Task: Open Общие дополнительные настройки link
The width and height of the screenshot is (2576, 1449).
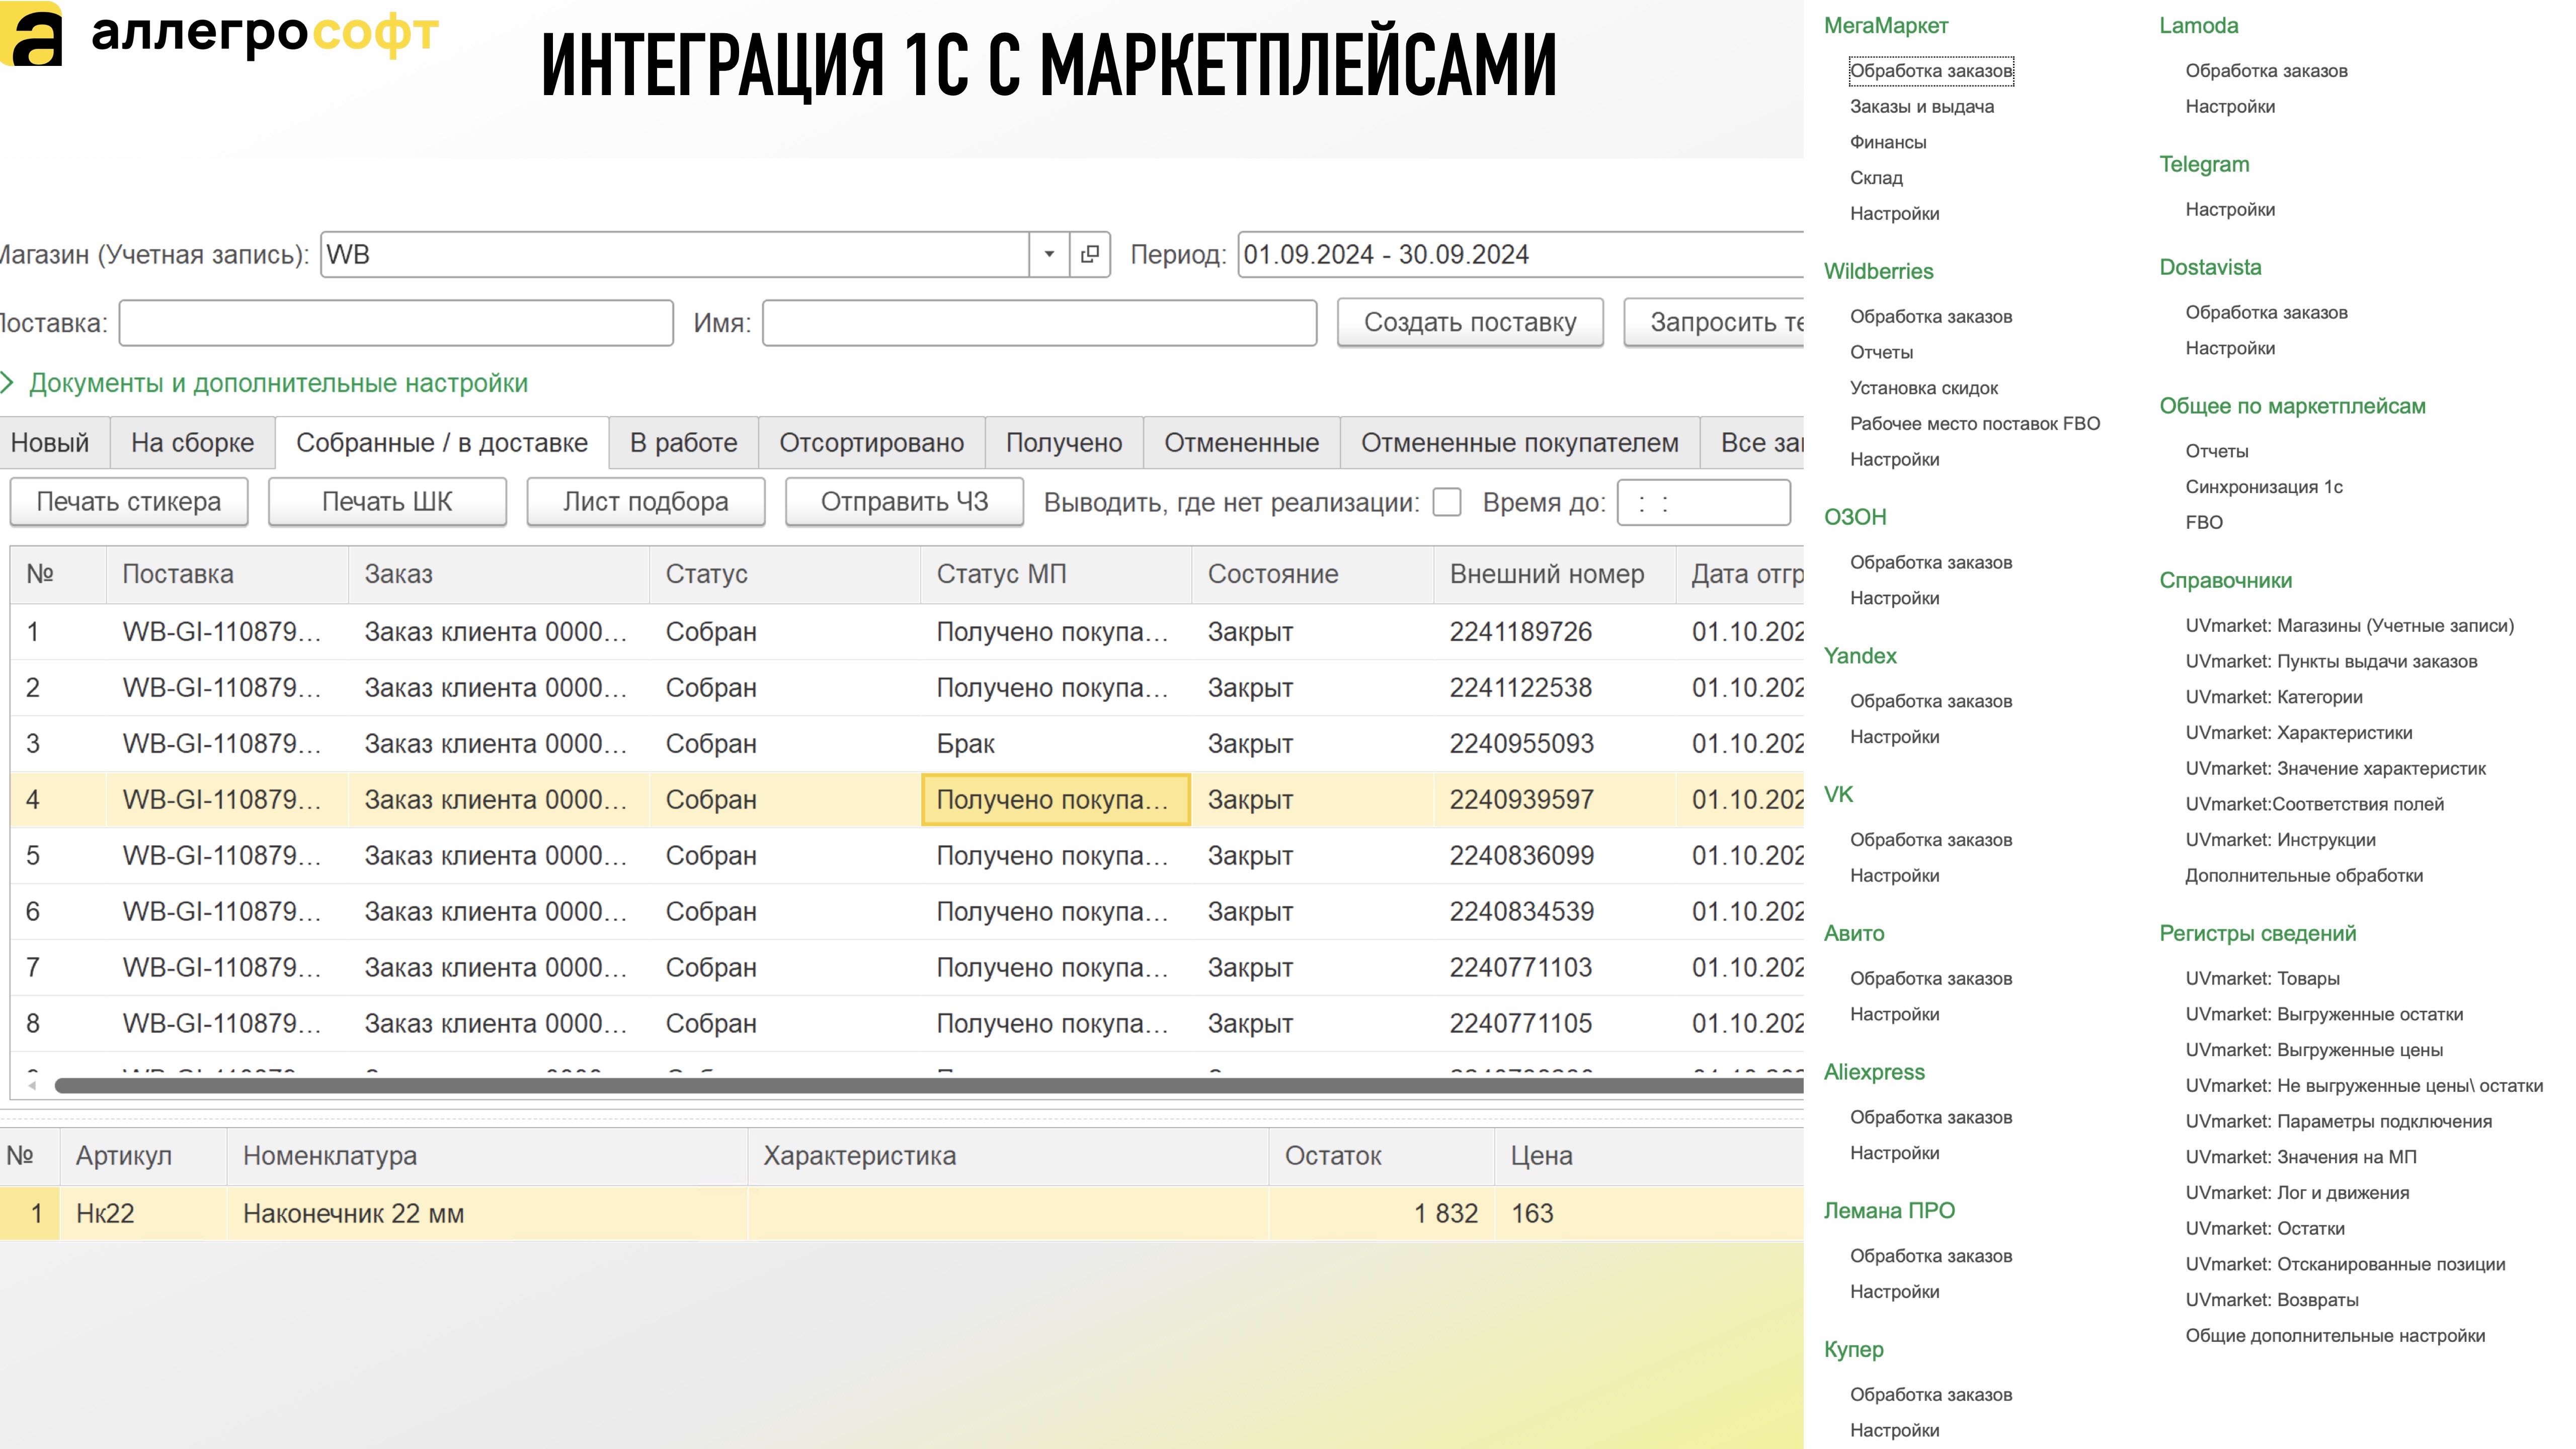Action: pyautogui.click(x=2334, y=1336)
